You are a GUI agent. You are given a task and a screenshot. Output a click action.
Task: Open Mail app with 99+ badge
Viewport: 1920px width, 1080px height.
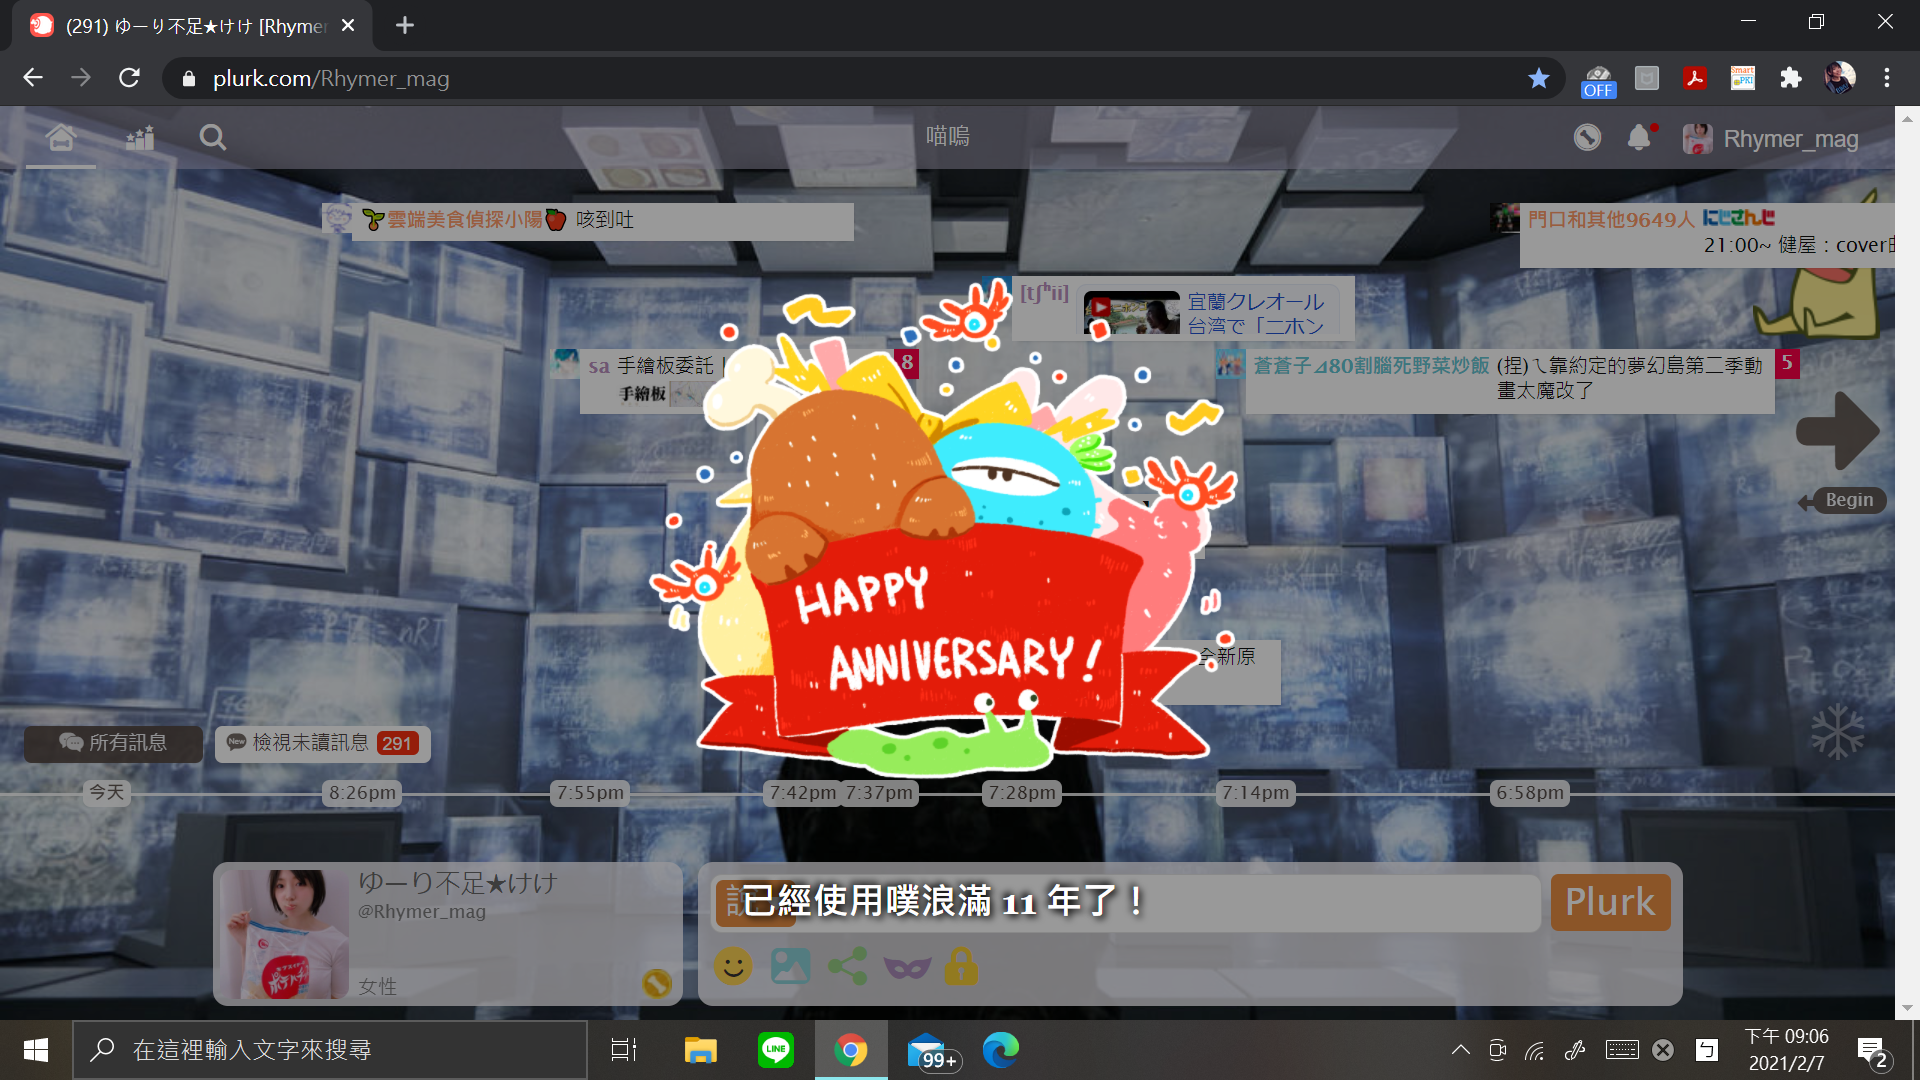click(x=932, y=1050)
